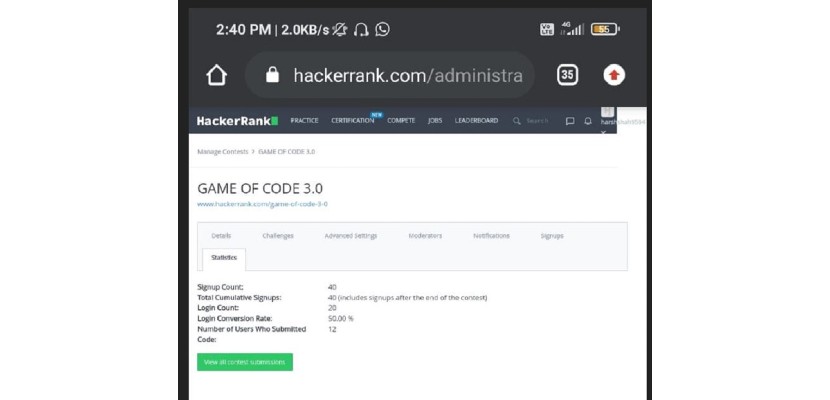Image resolution: width=830 pixels, height=400 pixels.
Task: Open the Jobs menu
Action: pos(435,121)
